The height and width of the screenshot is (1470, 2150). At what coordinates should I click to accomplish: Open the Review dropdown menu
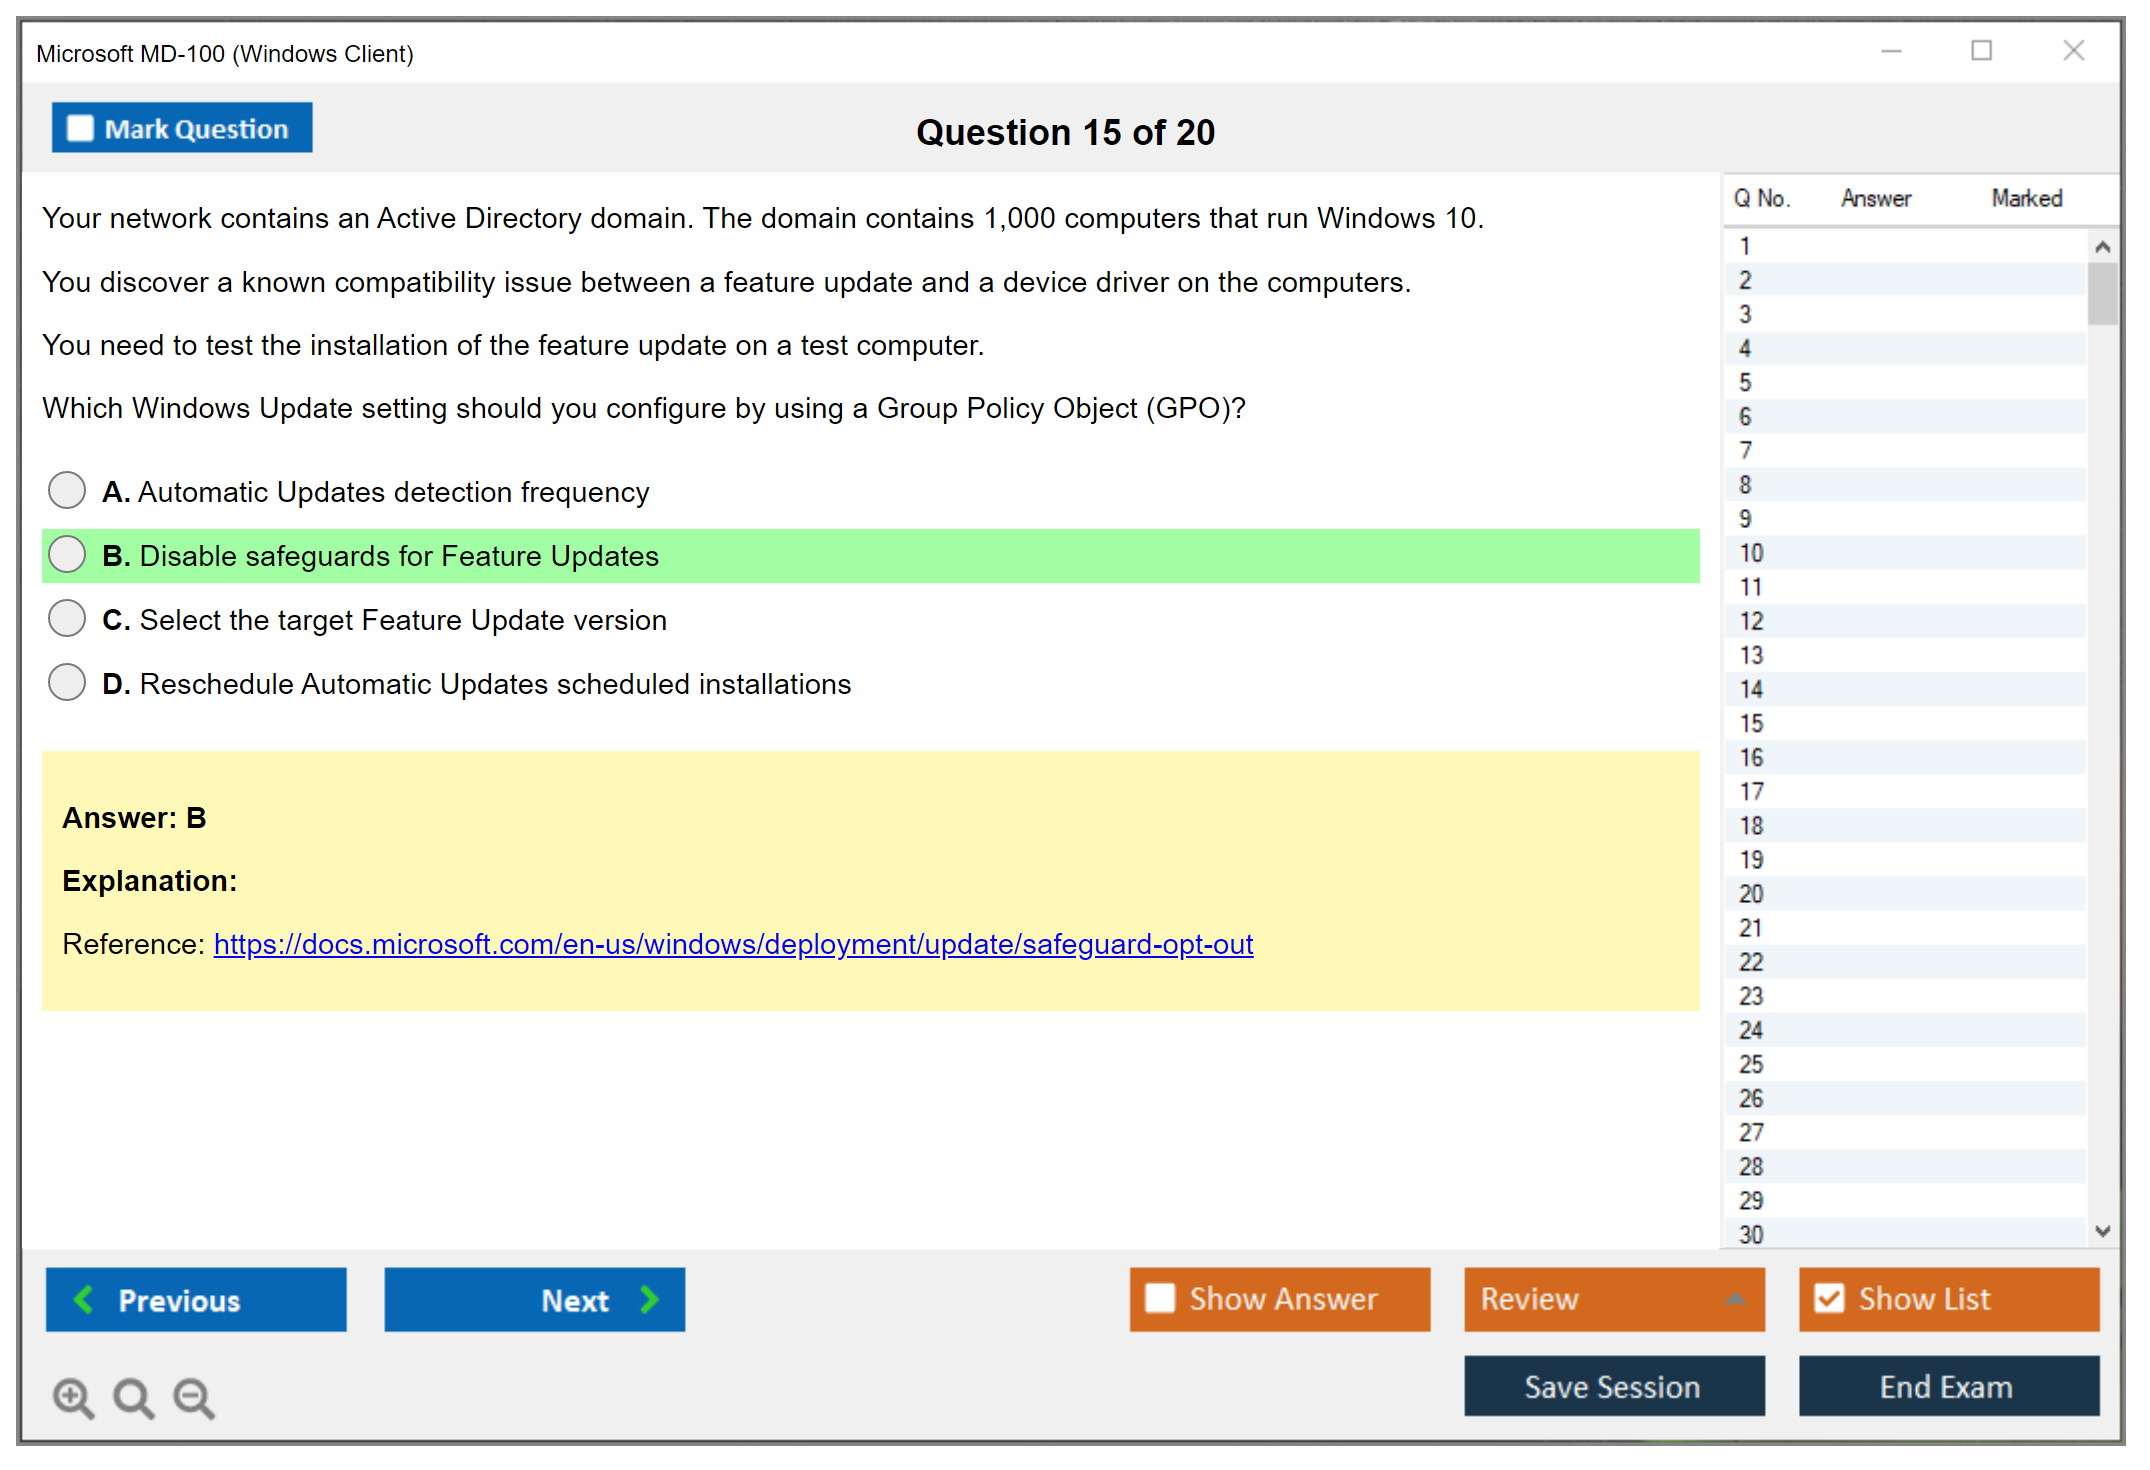coord(1734,1299)
